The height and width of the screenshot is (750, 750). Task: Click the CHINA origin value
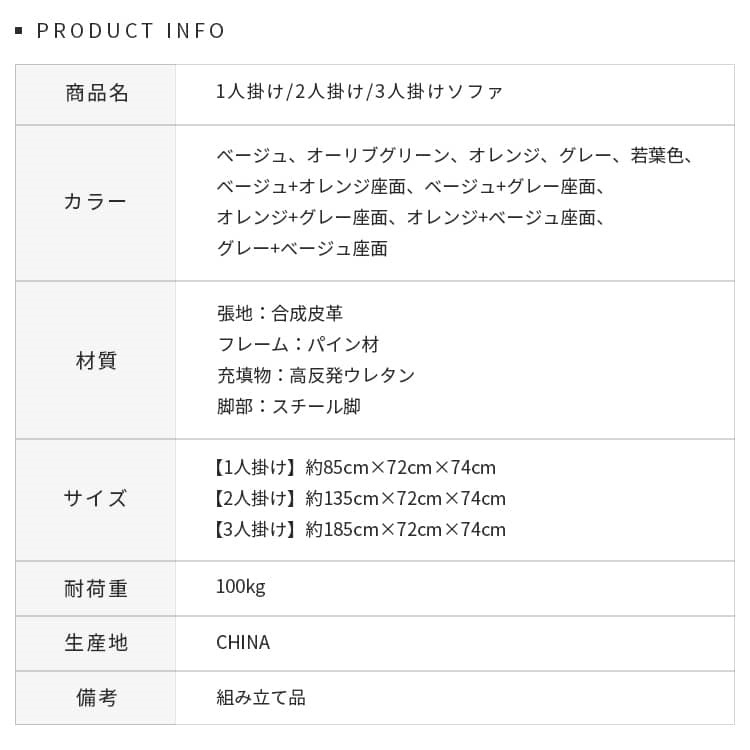243,642
